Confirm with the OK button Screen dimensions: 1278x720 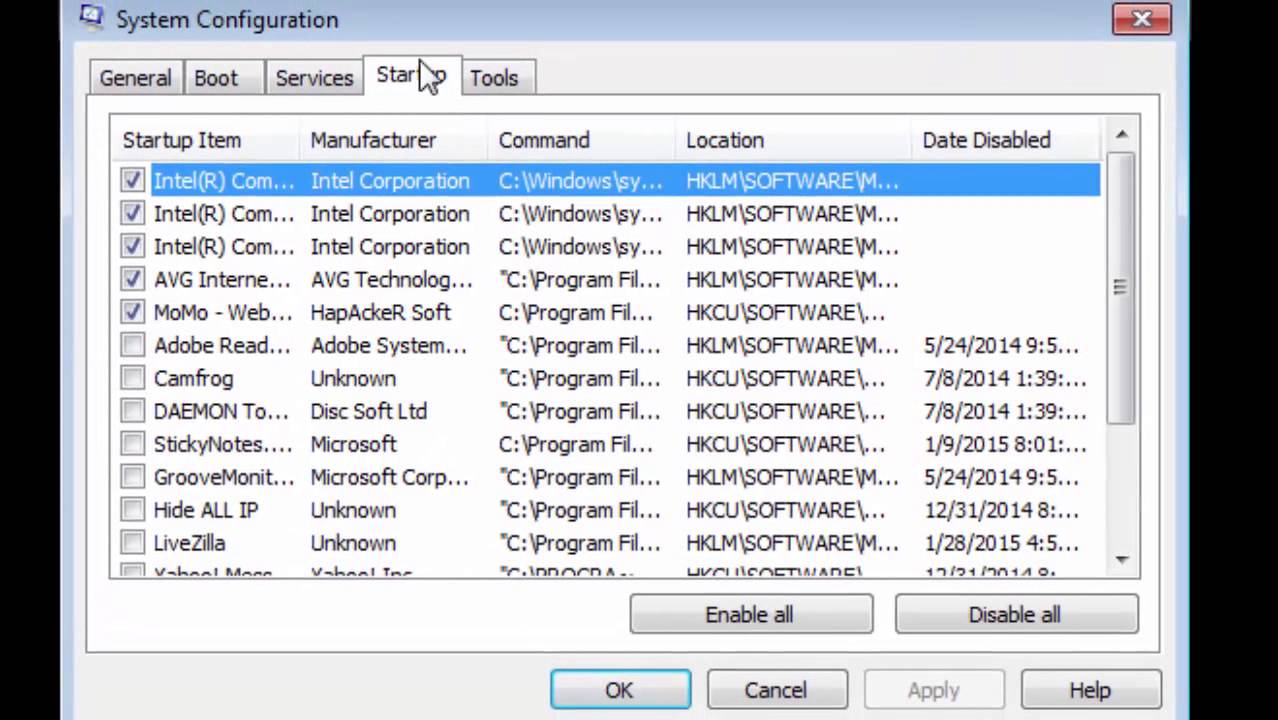tap(620, 690)
